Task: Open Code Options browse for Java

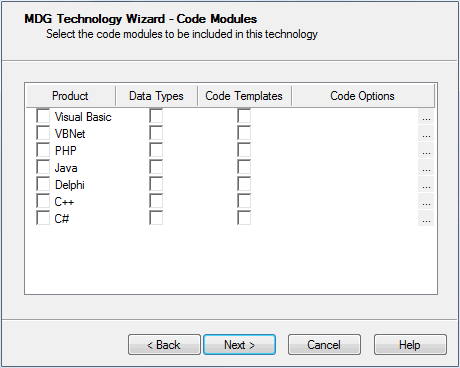Action: click(426, 167)
